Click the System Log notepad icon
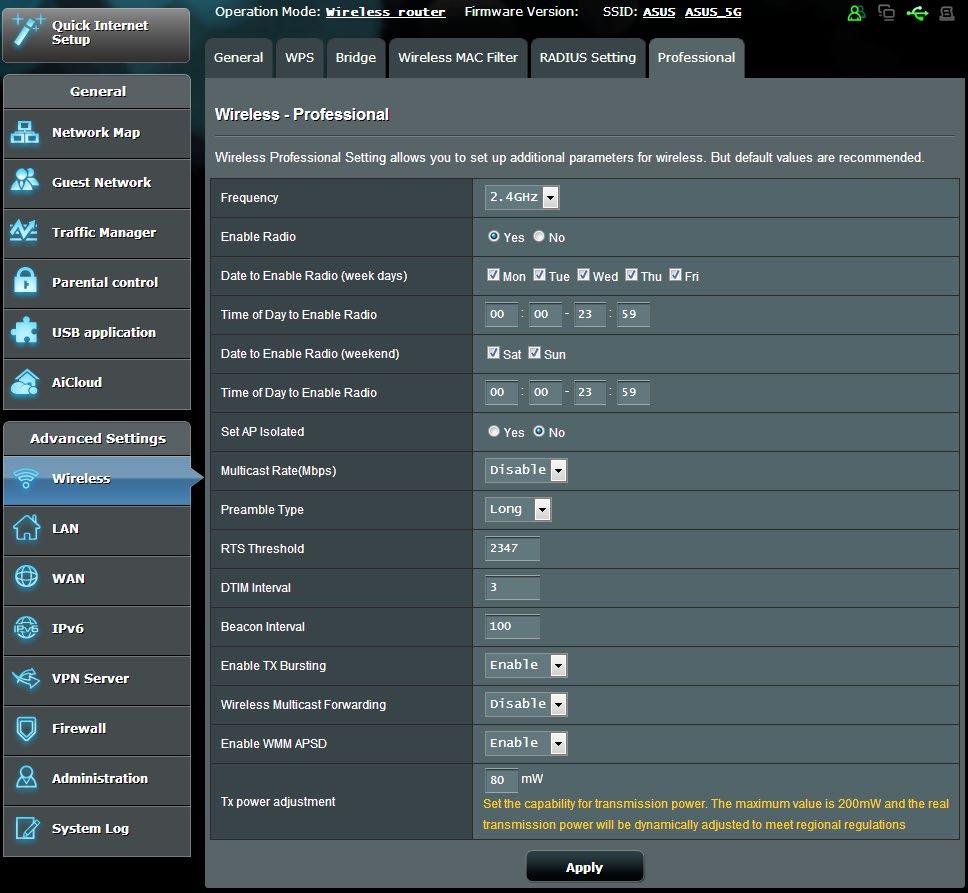Screen dimensions: 968x893 tap(27, 828)
